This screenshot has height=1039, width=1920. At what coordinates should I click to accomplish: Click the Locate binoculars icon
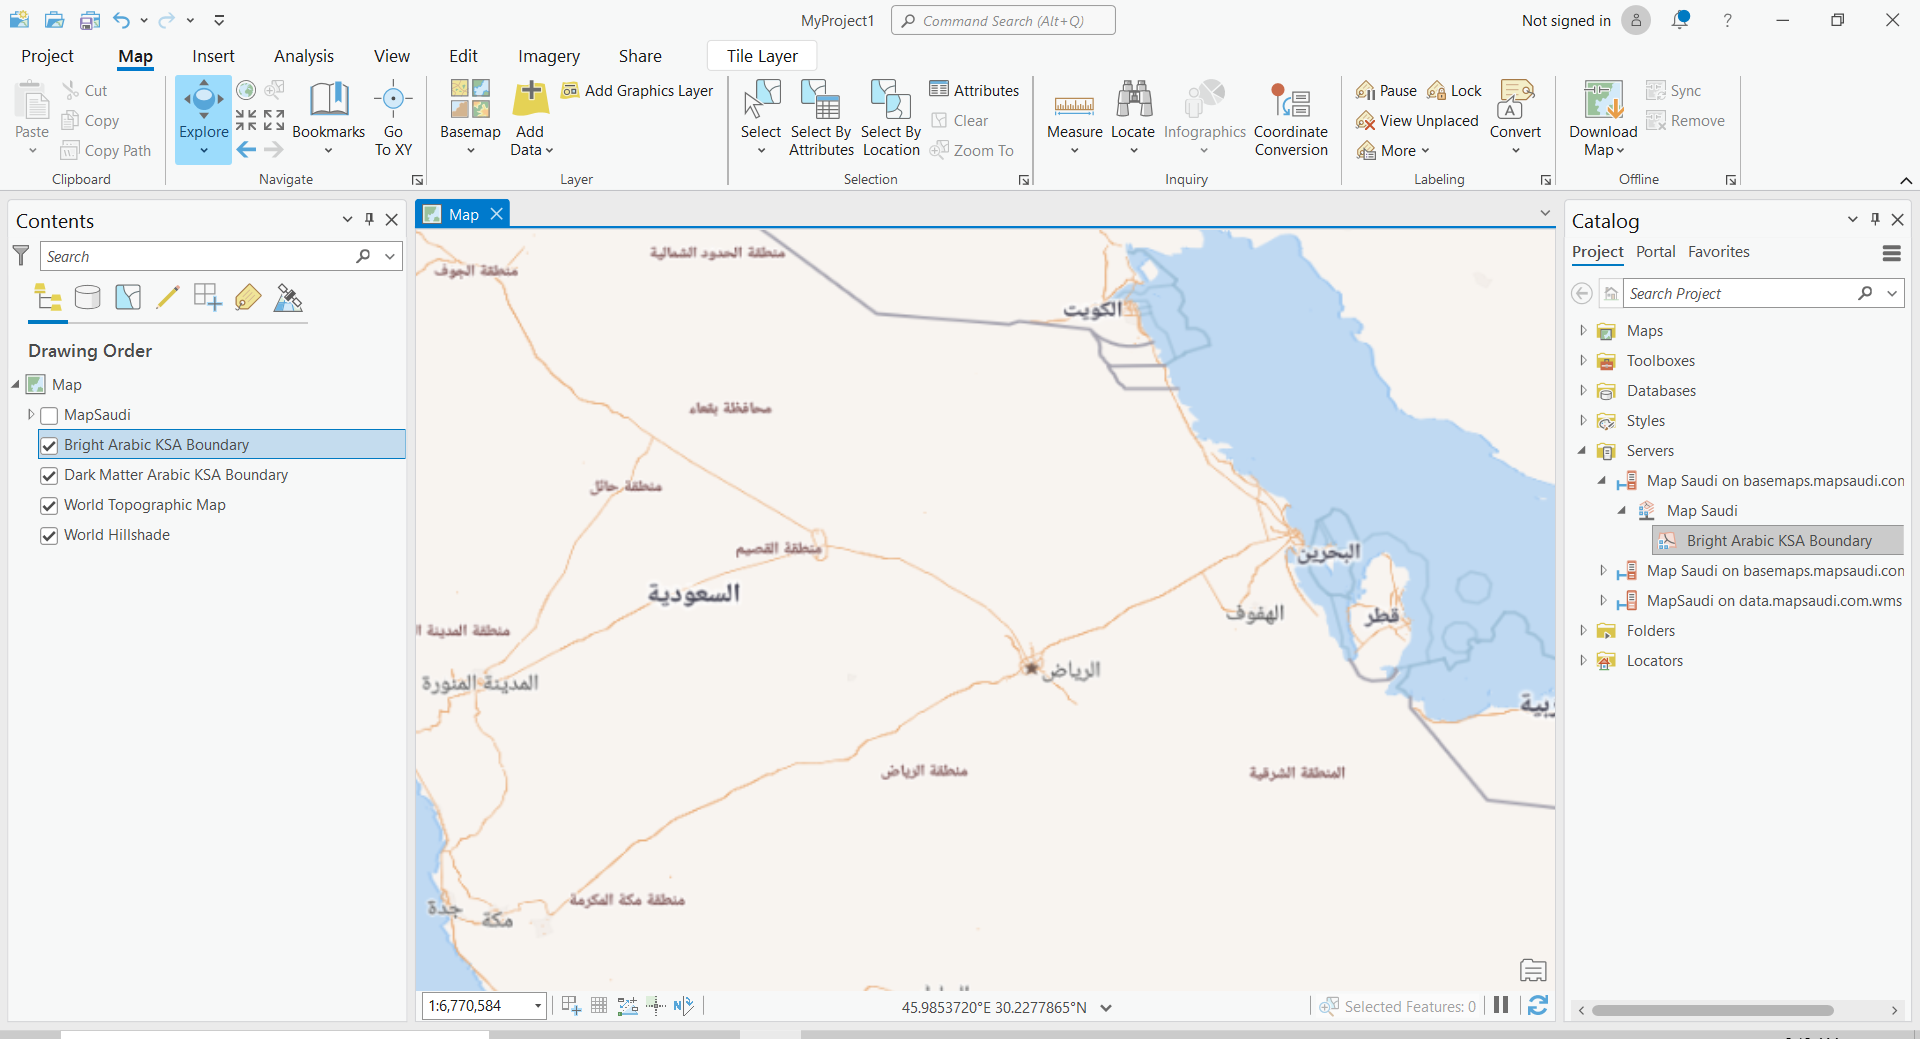point(1133,100)
